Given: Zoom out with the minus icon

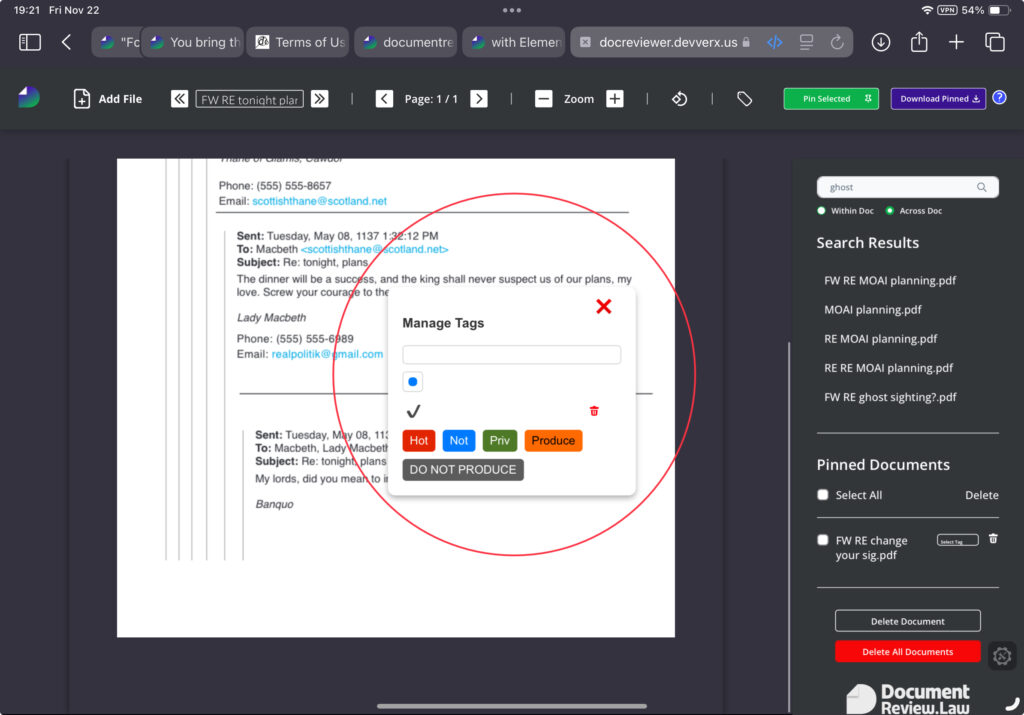Looking at the screenshot, I should tap(543, 99).
